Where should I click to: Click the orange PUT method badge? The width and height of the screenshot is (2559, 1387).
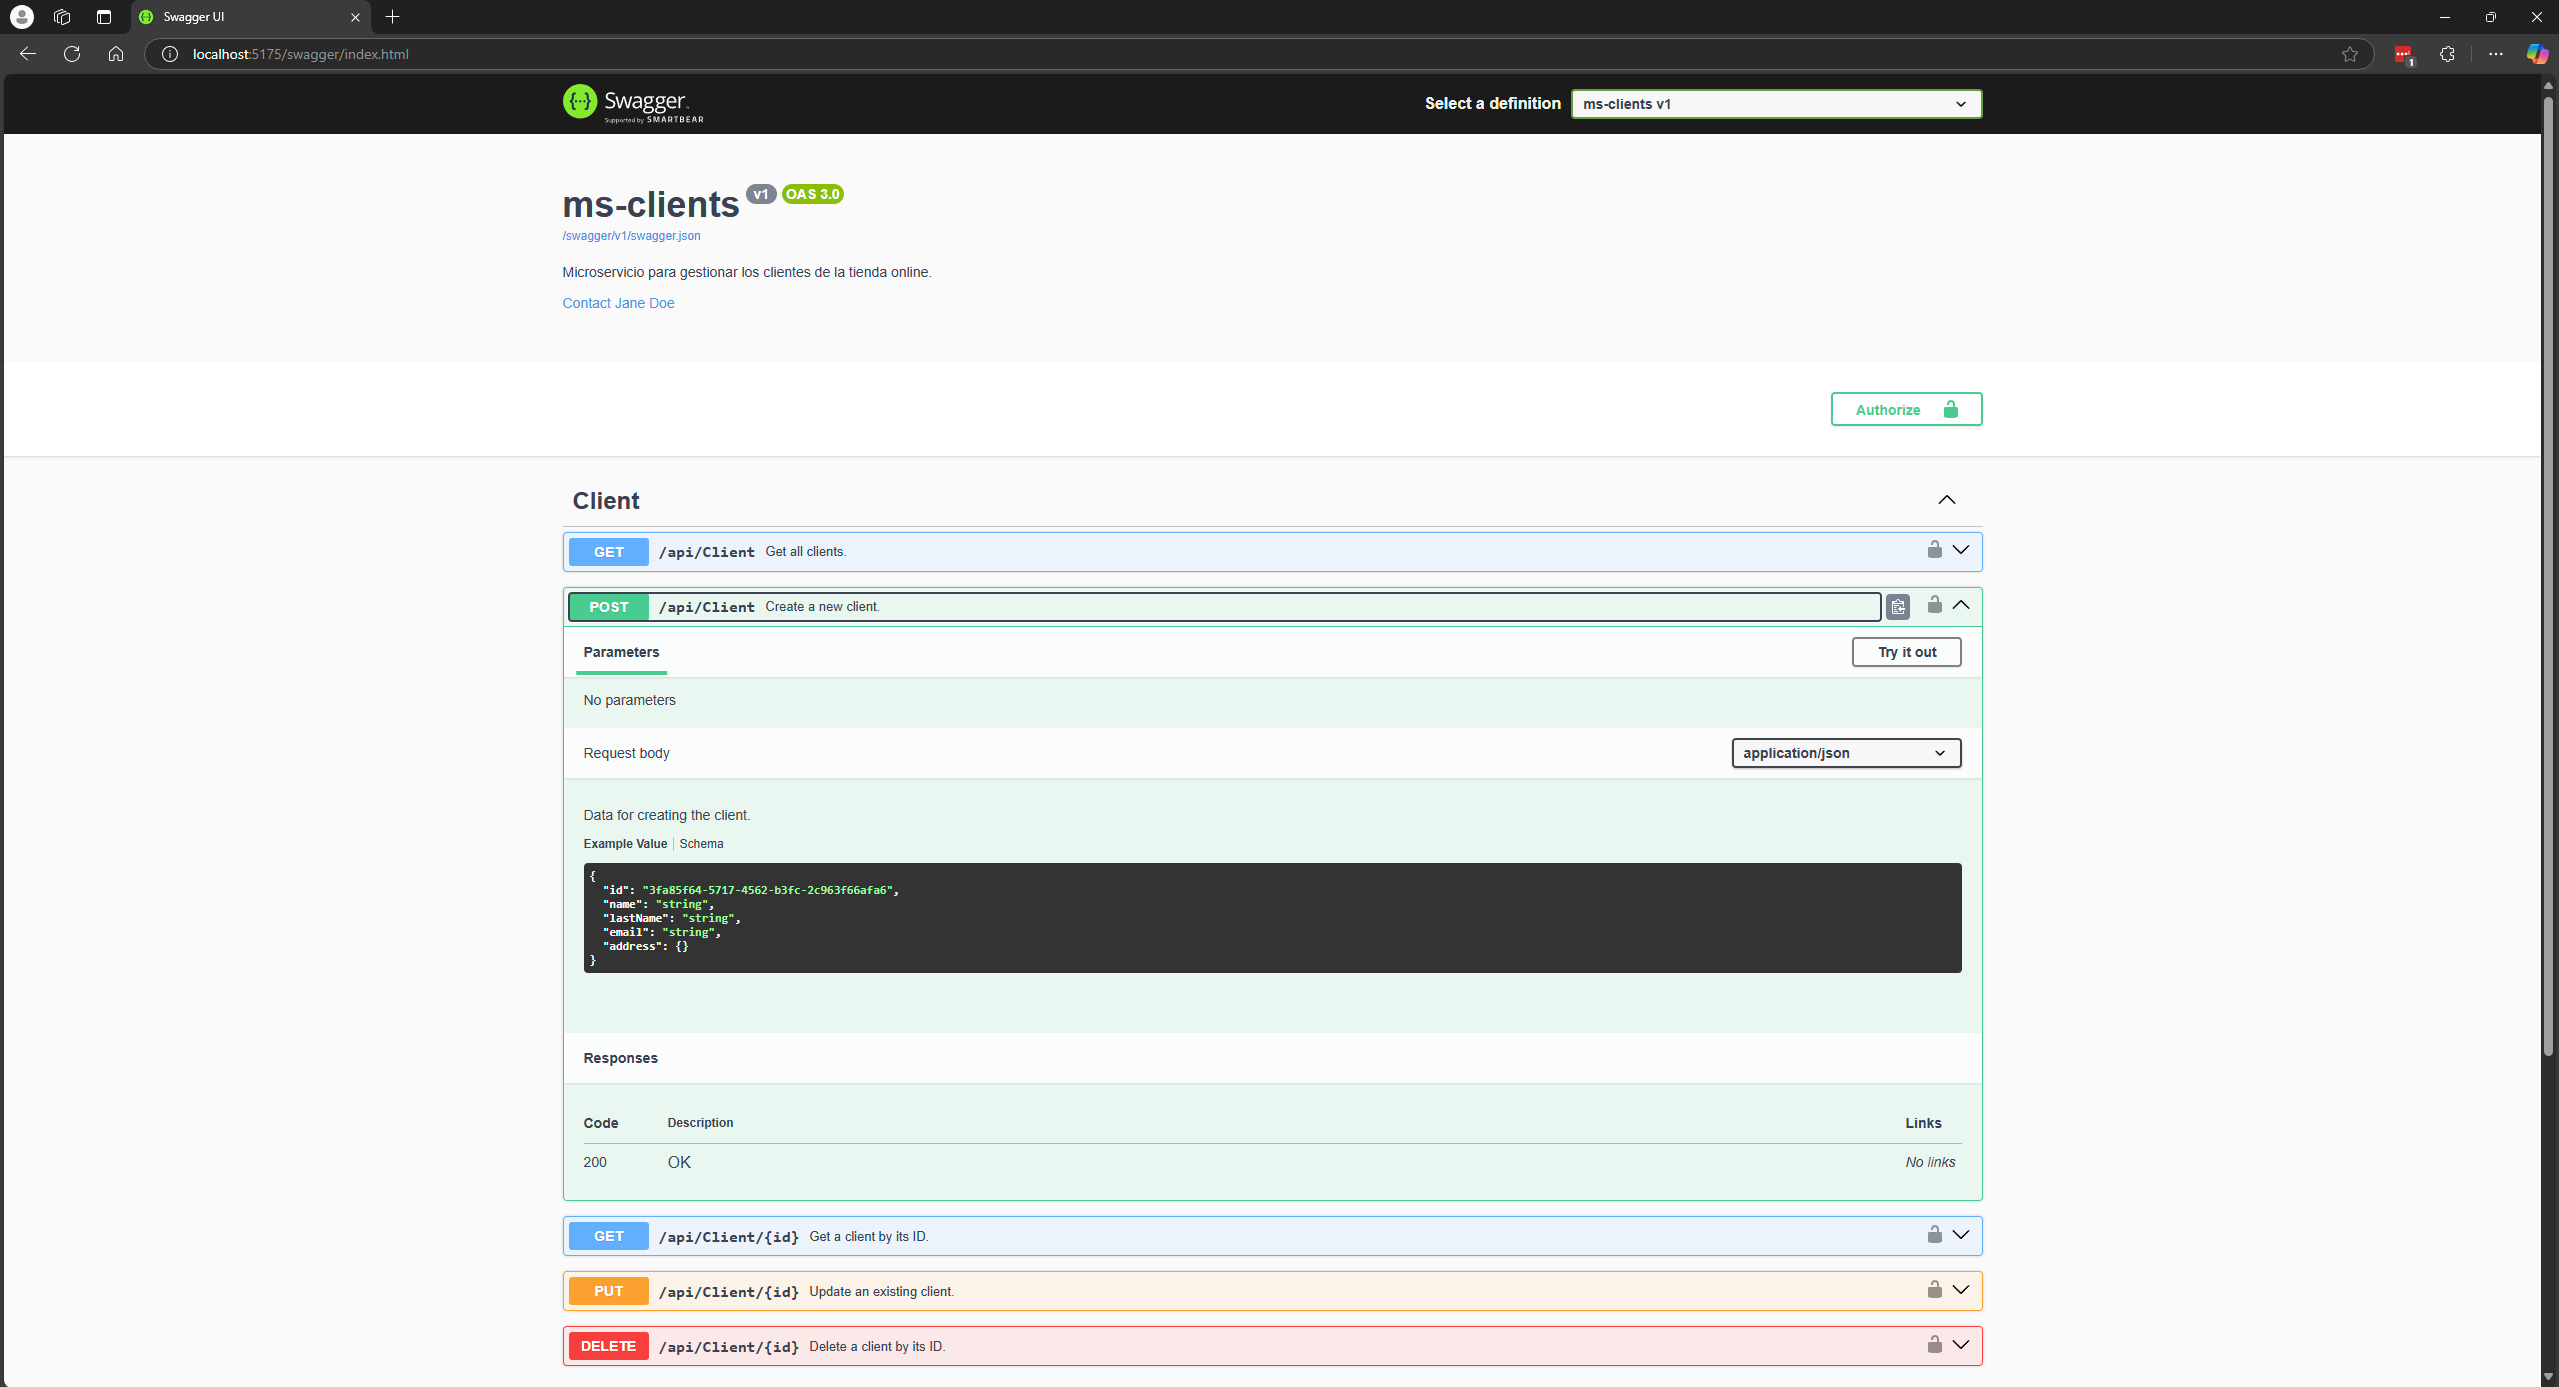608,1291
